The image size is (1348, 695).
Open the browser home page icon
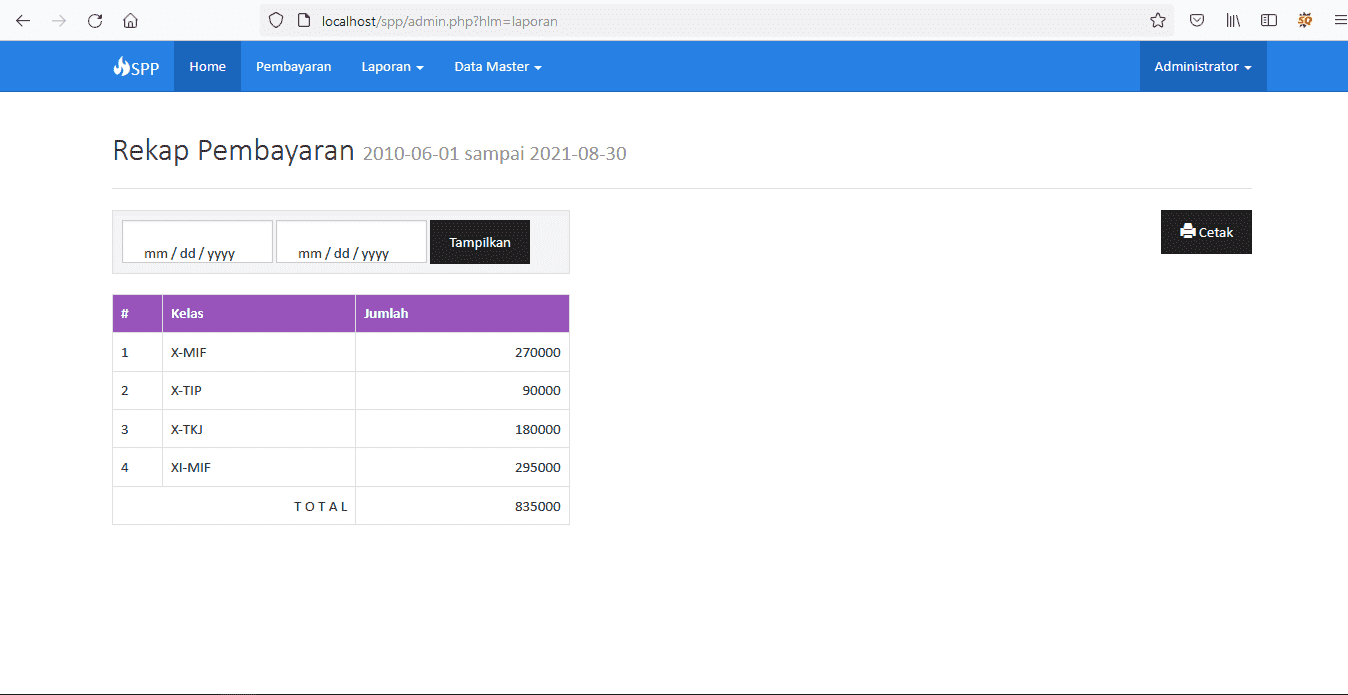pyautogui.click(x=130, y=20)
